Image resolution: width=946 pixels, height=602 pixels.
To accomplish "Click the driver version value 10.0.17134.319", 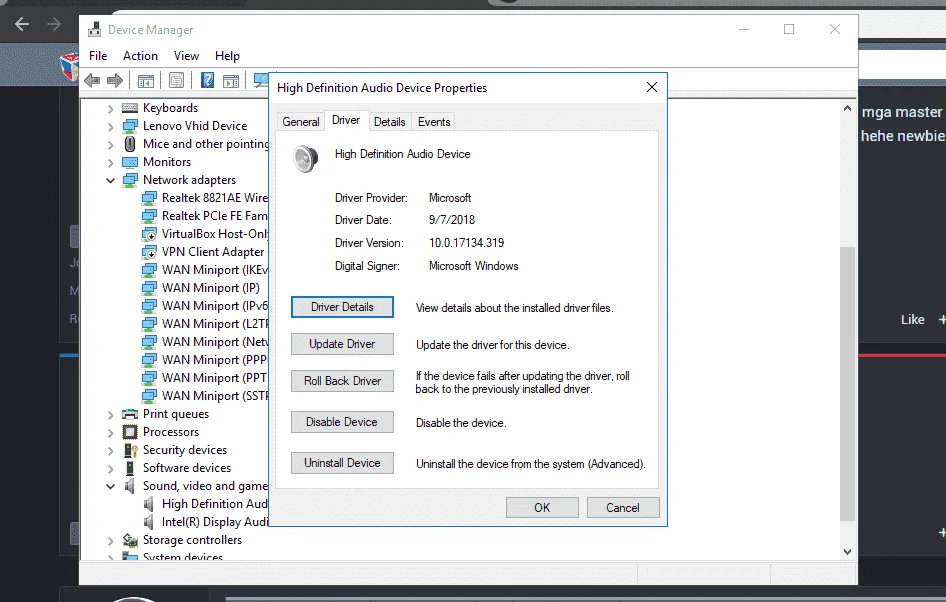I will pyautogui.click(x=466, y=242).
